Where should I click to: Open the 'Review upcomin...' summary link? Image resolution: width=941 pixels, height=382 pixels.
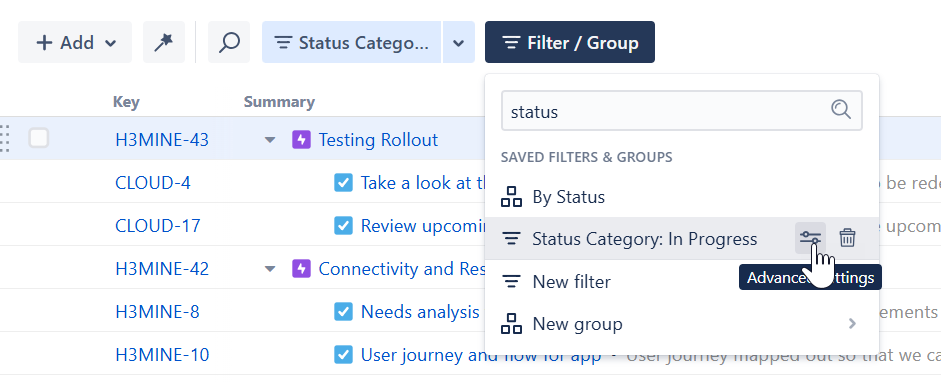422,226
